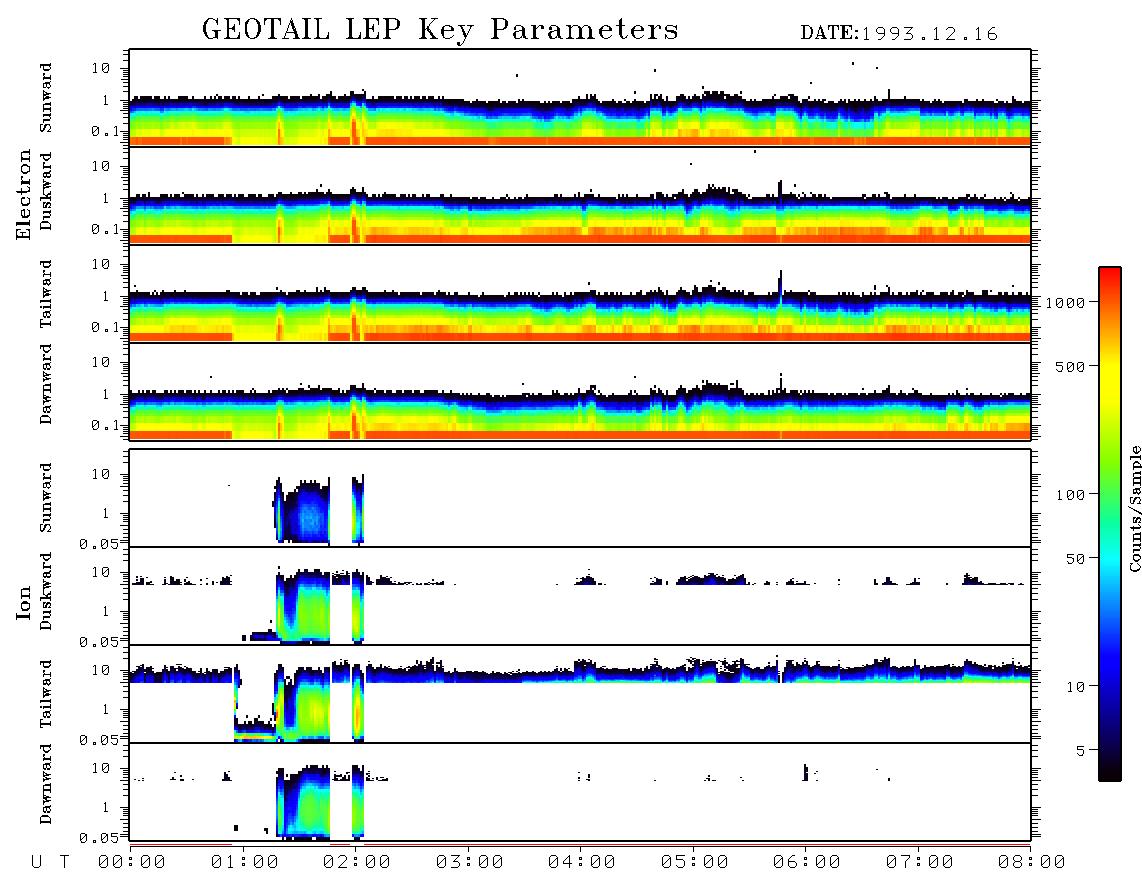Viewport: 1142px width, 880px height.
Task: Click the 07:00 time tick label
Action: [920, 863]
